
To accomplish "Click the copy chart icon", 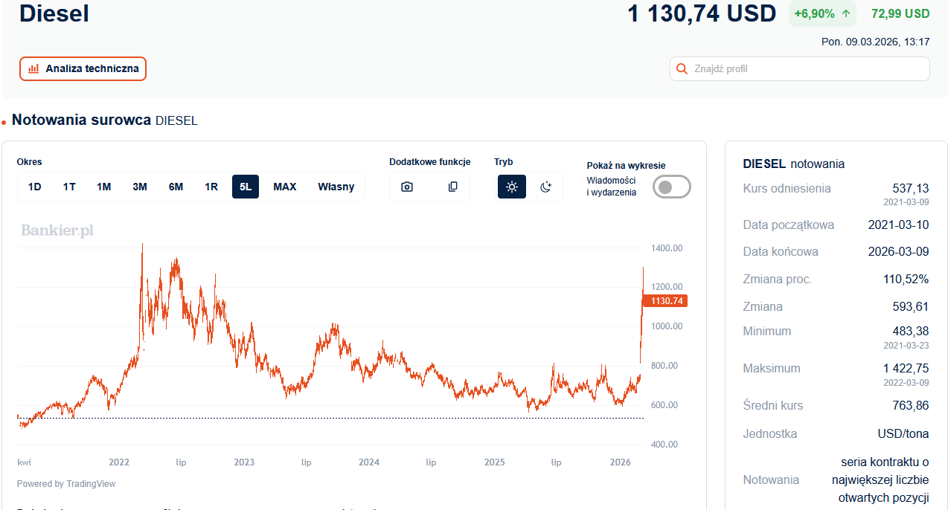I will (x=453, y=187).
